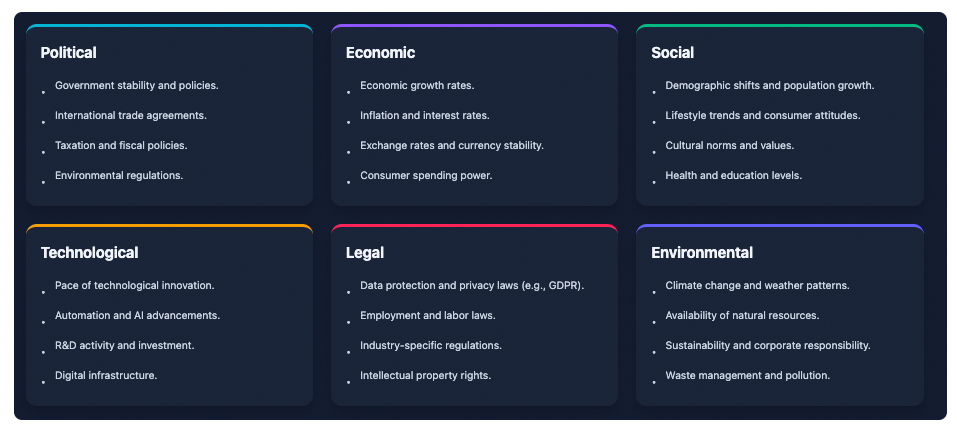957x432 pixels.
Task: Click "Demographic shifts and population growth" item
Action: click(x=770, y=86)
